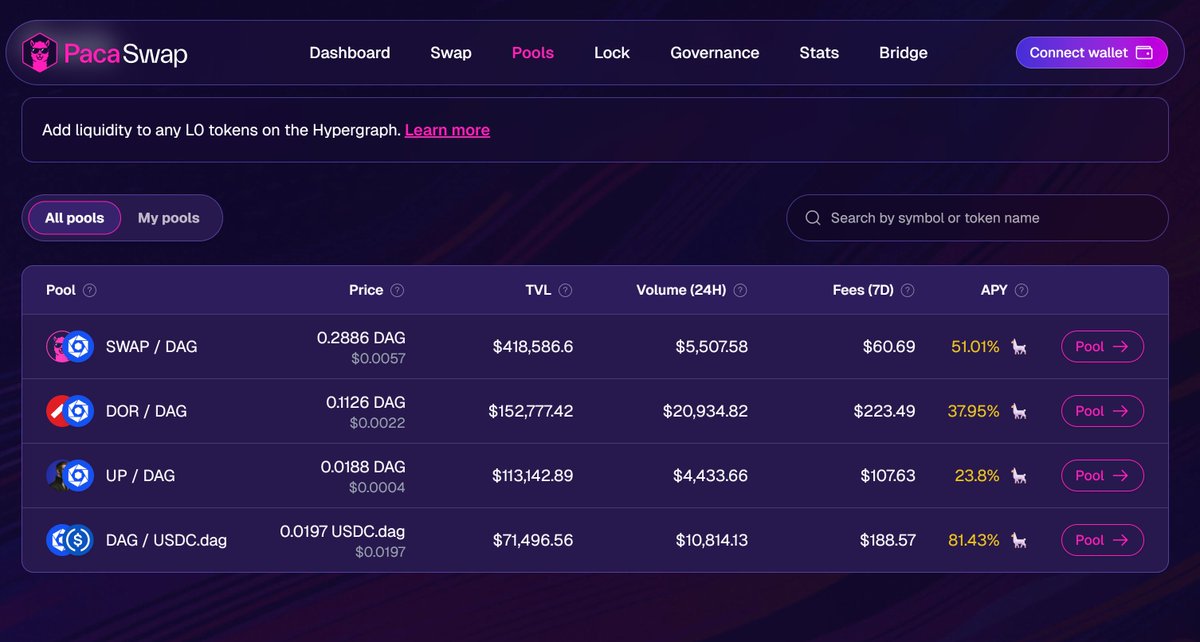The height and width of the screenshot is (642, 1200).
Task: Click the 51.01% APY value
Action: pos(975,347)
